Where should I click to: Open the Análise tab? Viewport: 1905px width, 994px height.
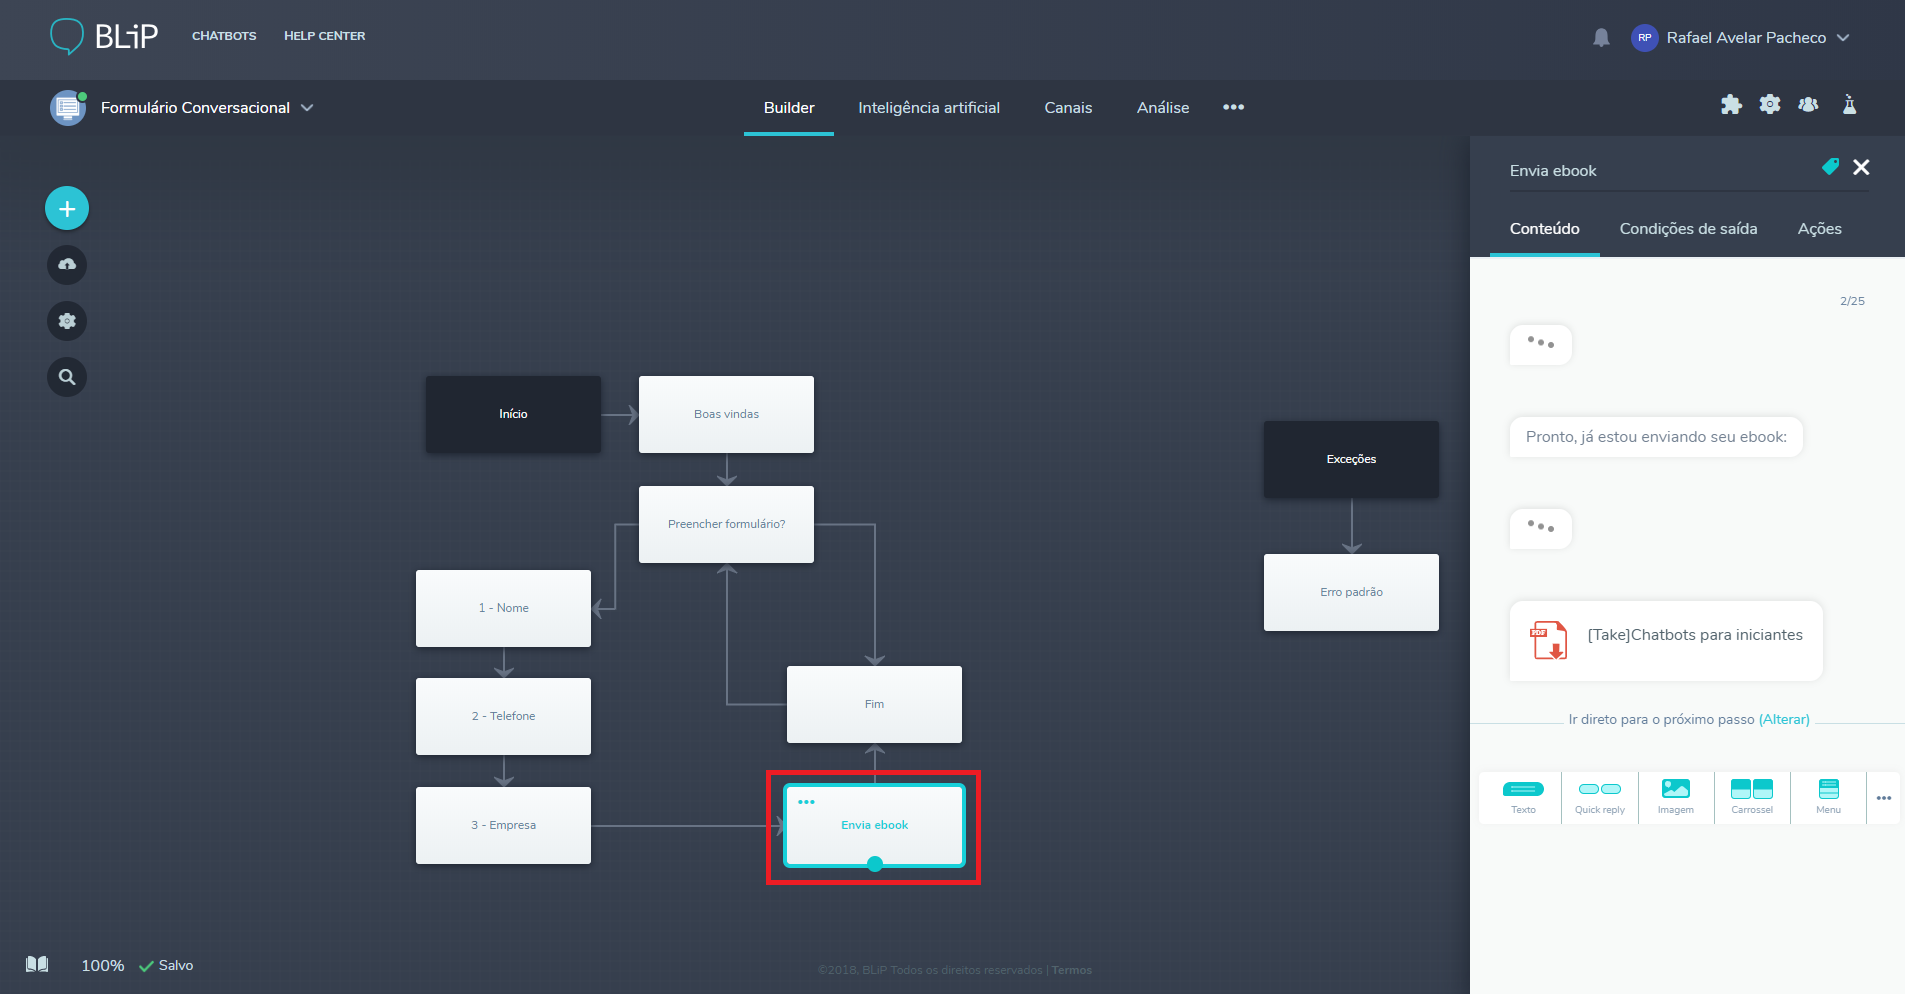point(1163,108)
